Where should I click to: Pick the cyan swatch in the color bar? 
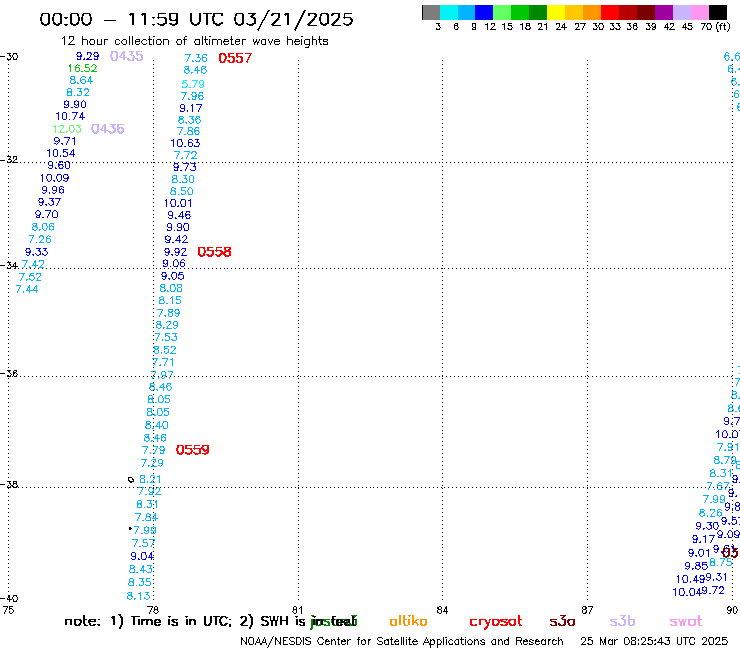click(x=449, y=12)
